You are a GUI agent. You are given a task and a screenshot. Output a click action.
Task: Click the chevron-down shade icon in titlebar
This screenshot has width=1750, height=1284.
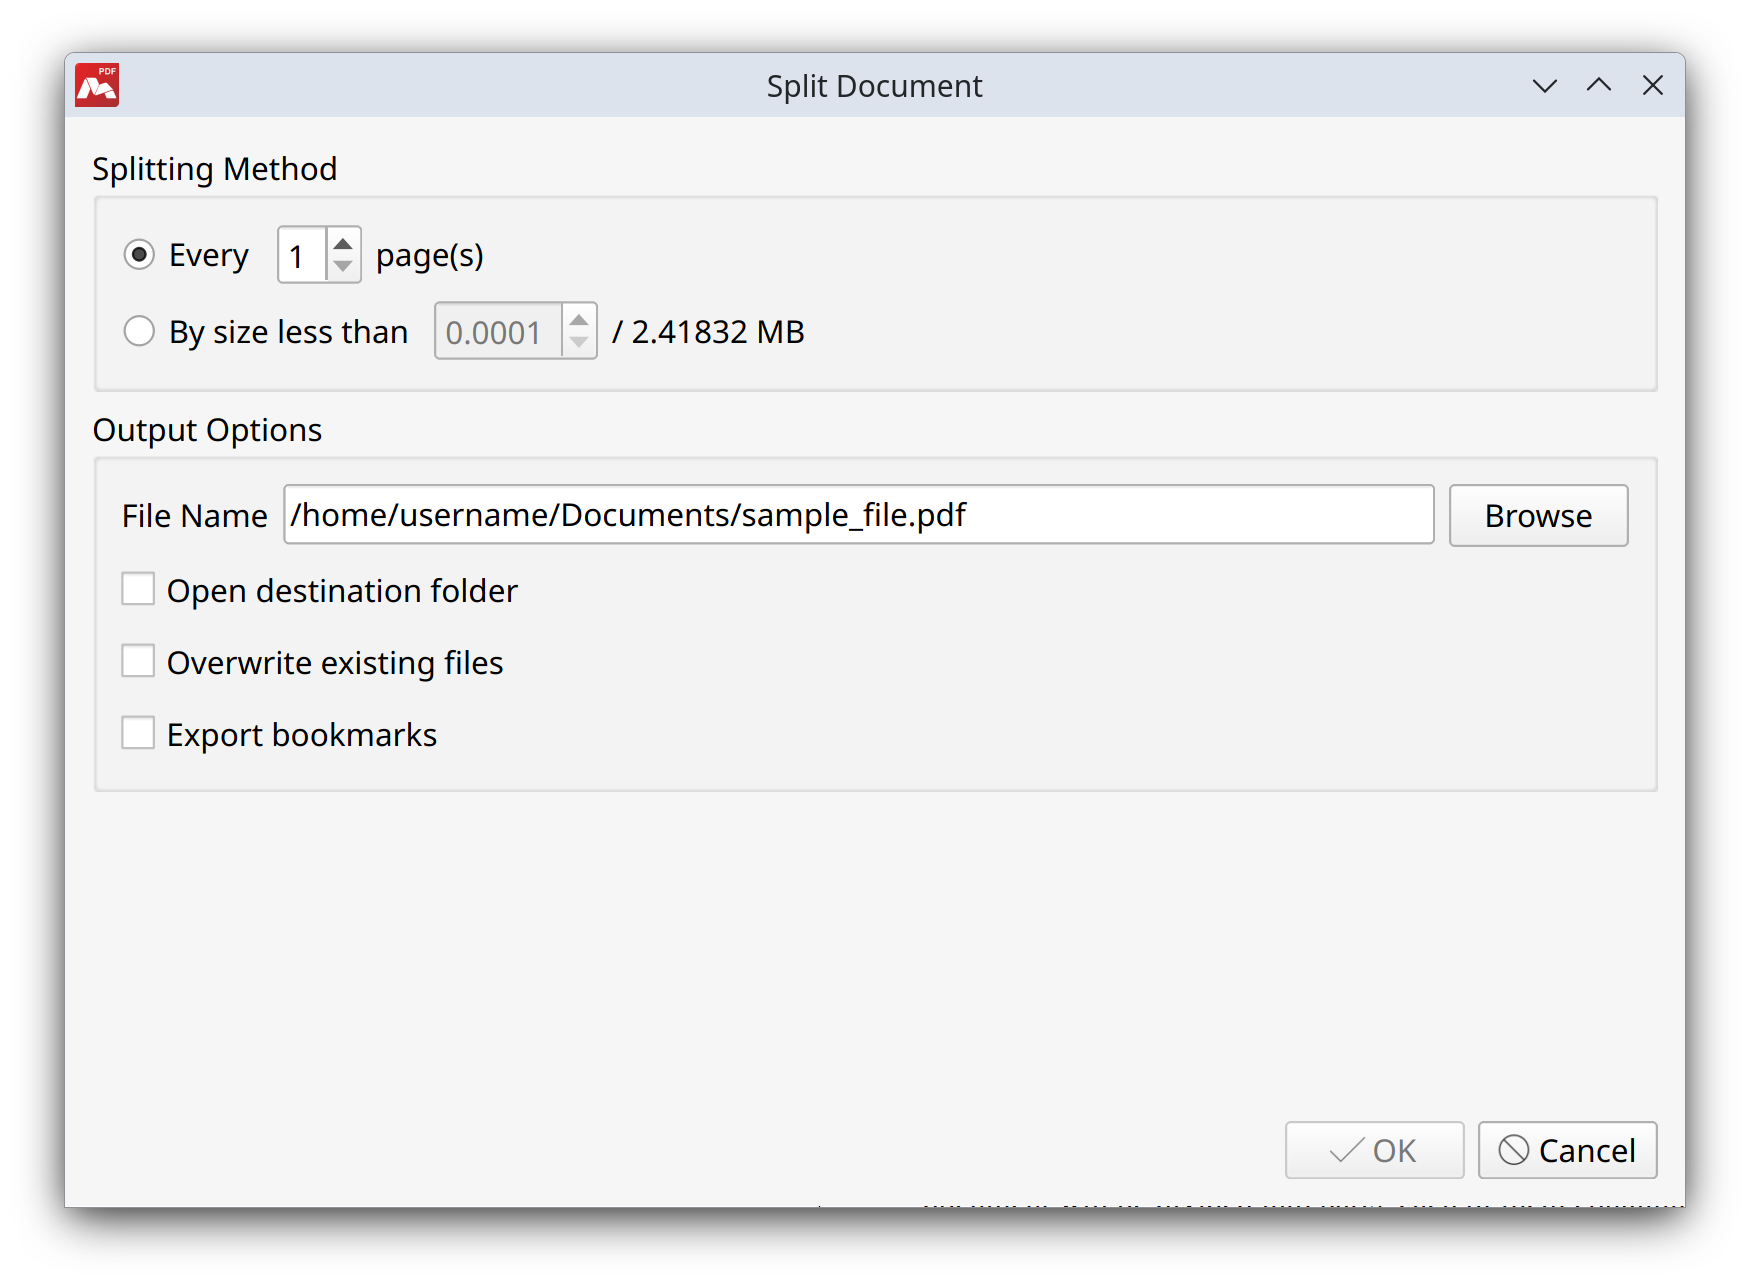1544,86
